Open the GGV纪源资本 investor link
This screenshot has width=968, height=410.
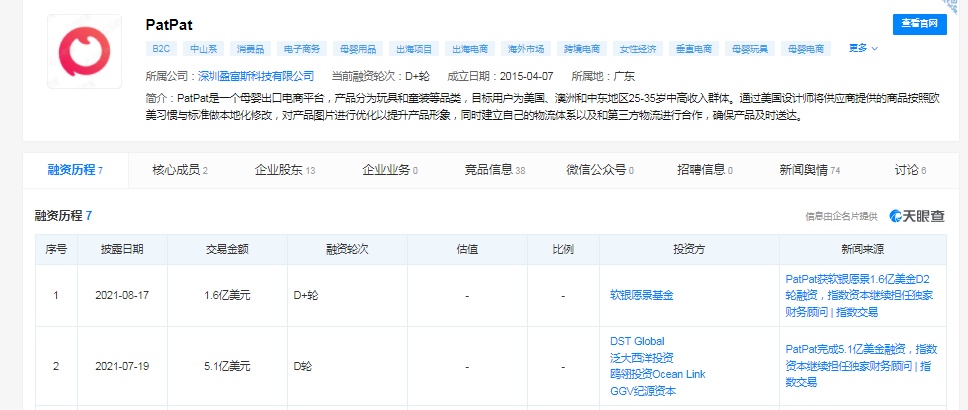point(643,391)
